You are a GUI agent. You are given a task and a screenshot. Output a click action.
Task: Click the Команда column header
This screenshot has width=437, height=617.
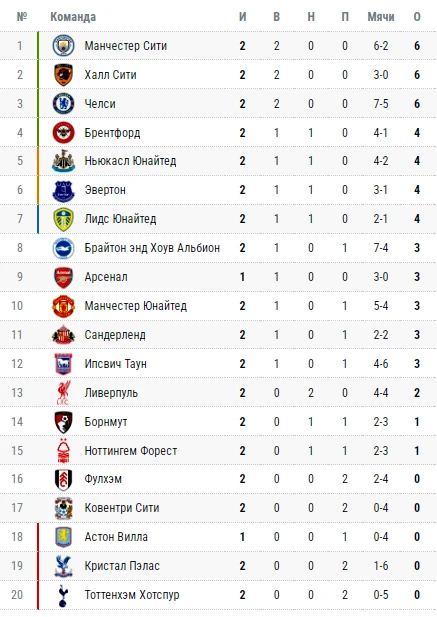[x=73, y=17]
